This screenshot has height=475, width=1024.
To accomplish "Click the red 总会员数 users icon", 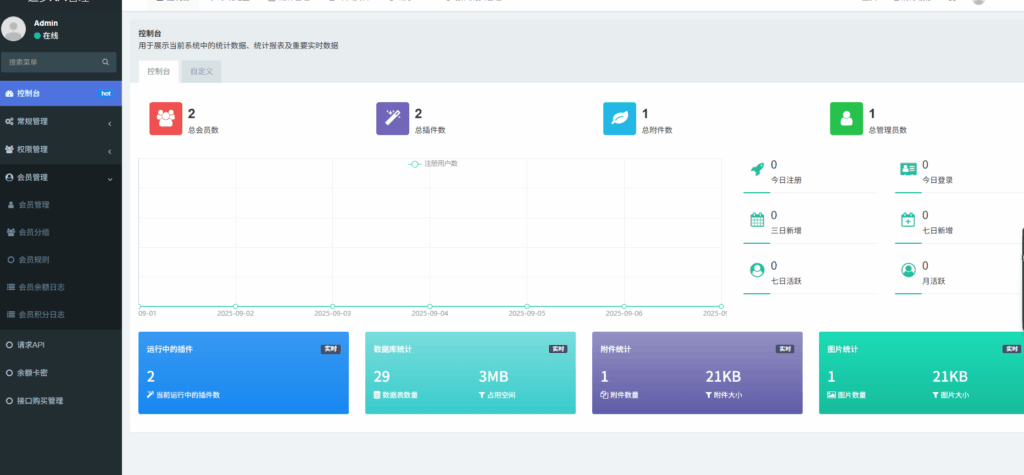I will [165, 118].
